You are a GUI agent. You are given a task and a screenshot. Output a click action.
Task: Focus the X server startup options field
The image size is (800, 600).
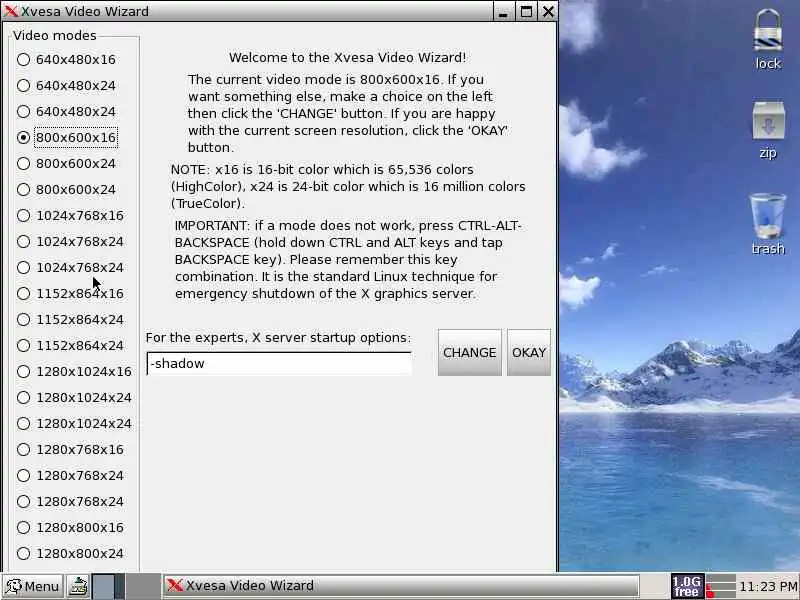pyautogui.click(x=279, y=363)
